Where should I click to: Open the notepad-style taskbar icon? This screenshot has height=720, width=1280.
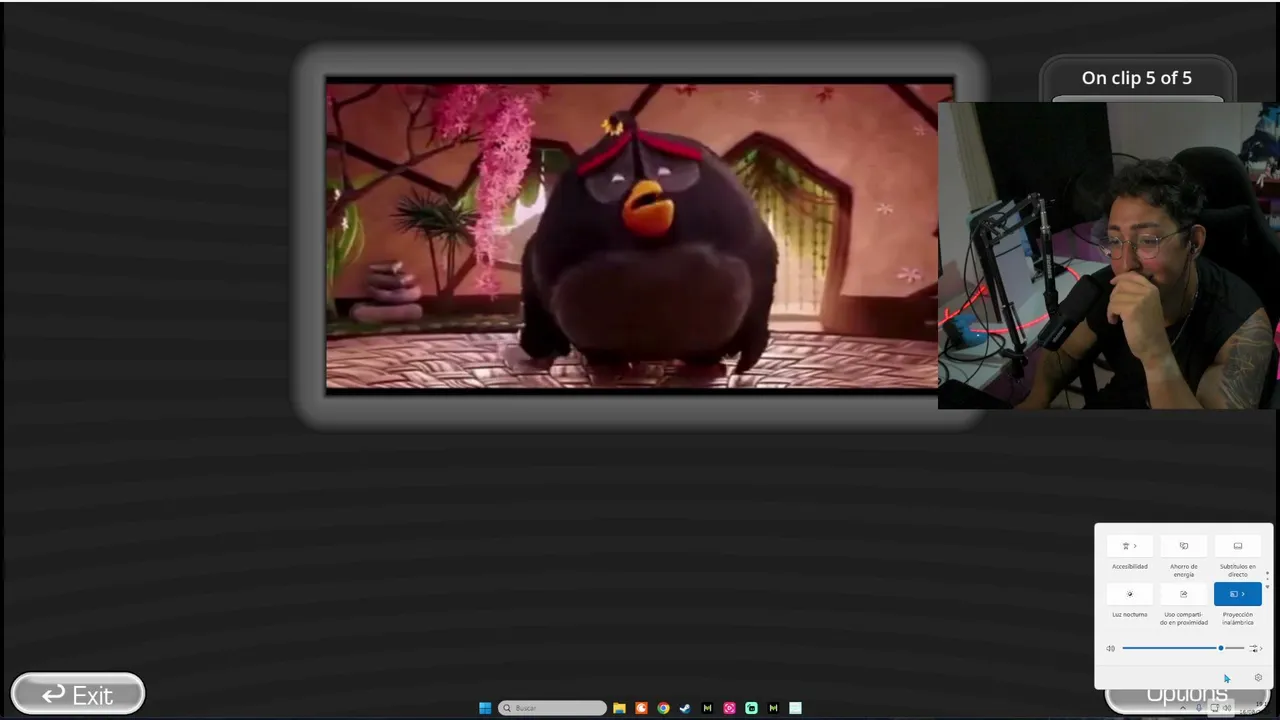795,708
